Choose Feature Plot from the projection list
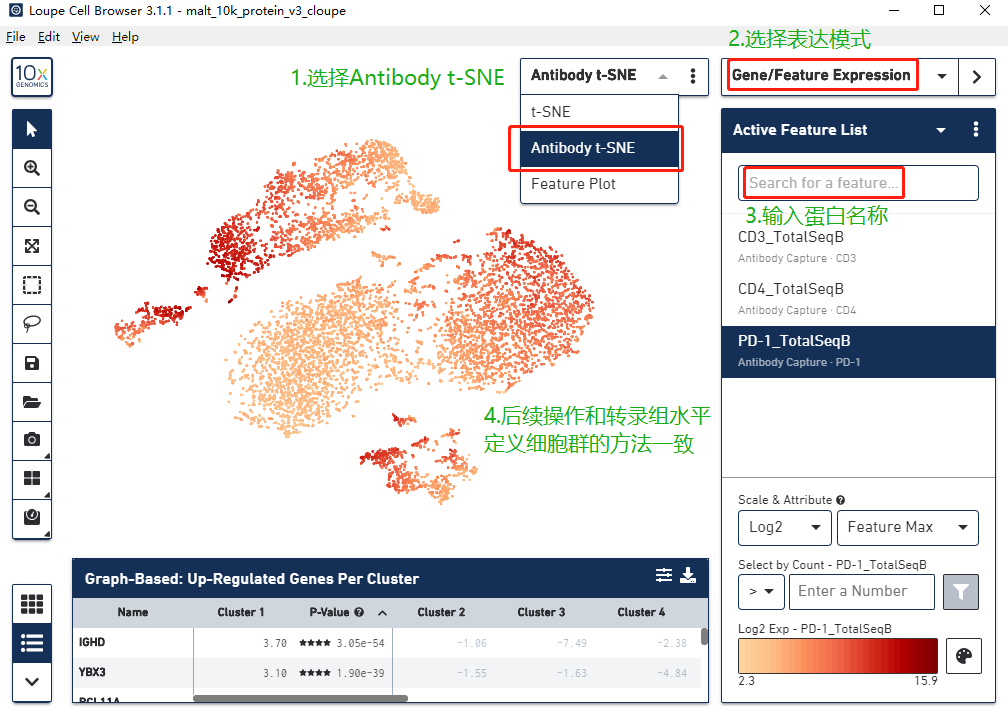The image size is (1008, 715). tap(599, 184)
